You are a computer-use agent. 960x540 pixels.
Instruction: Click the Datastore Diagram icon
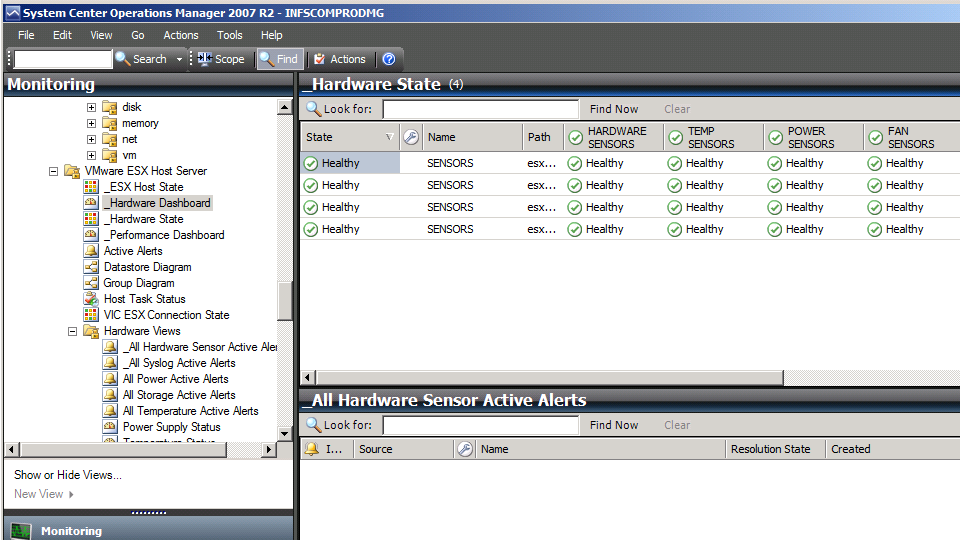(x=91, y=267)
